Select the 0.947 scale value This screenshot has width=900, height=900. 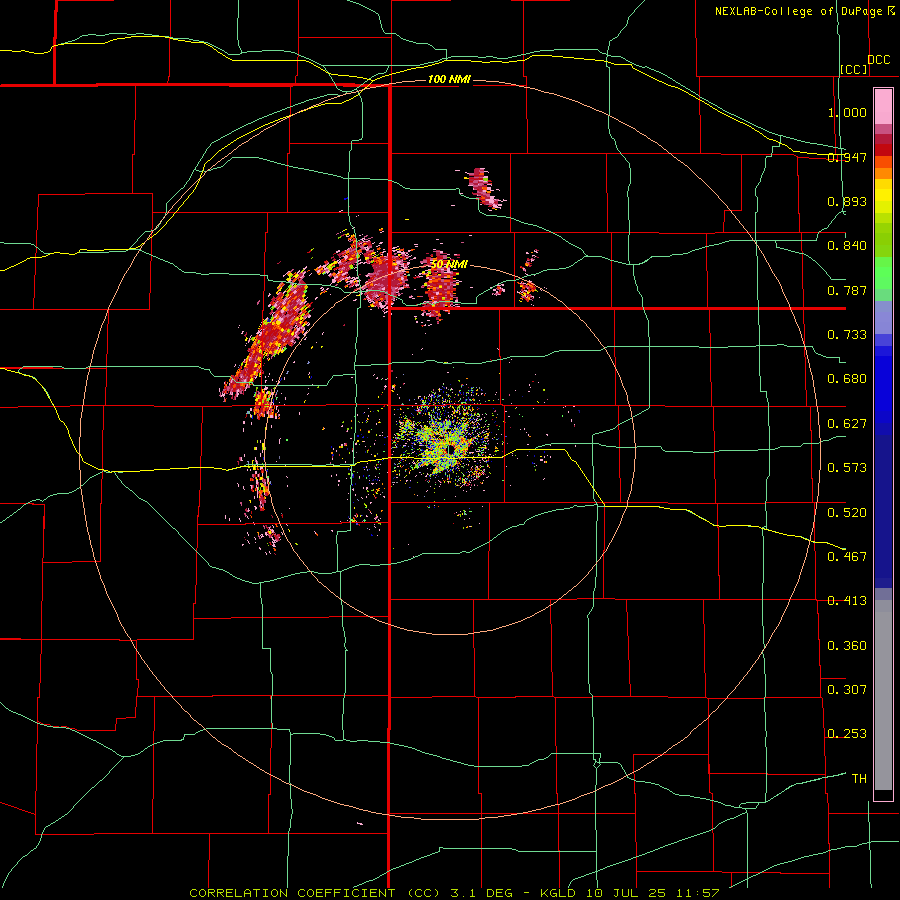847,157
